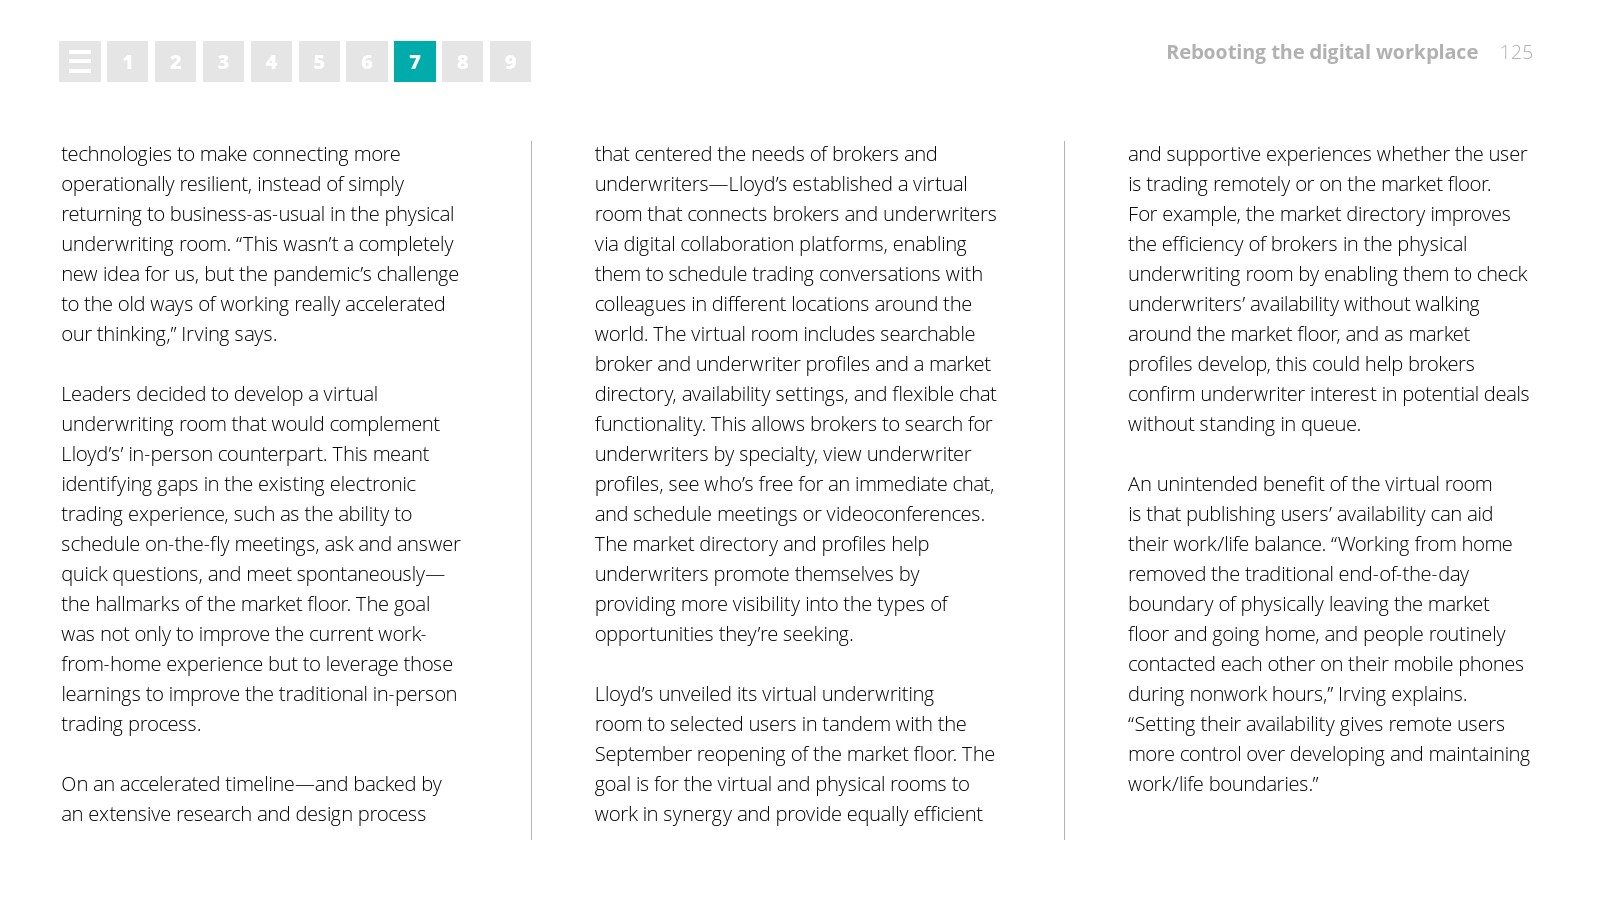Open the hamburger contents menu
The height and width of the screenshot is (900, 1600).
(80, 62)
